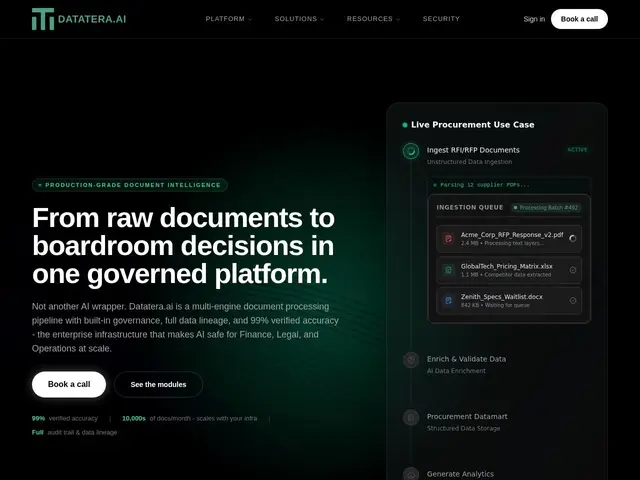The image size is (640, 480).
Task: Click the Acme_Corp_RFP_Response_v2.pdf file name
Action: click(x=512, y=235)
